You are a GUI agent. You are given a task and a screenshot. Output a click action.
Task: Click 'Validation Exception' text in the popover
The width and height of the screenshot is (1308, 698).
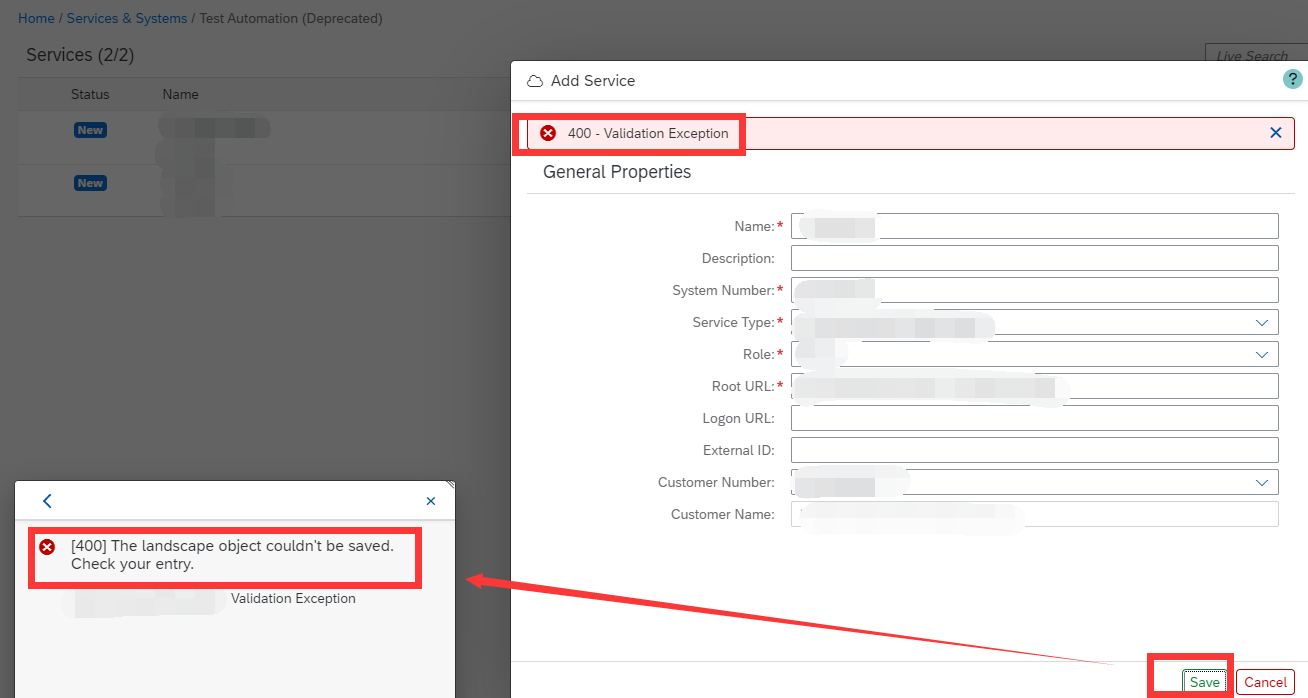[x=293, y=598]
